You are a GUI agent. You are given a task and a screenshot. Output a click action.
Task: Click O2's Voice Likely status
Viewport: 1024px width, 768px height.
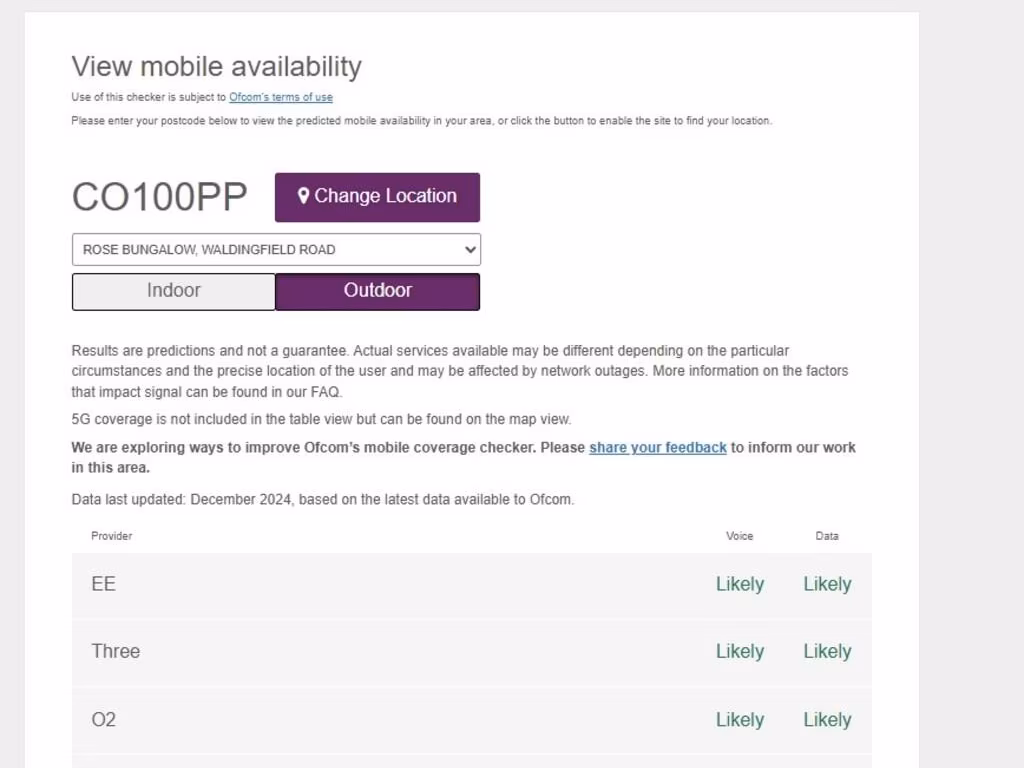(x=740, y=719)
